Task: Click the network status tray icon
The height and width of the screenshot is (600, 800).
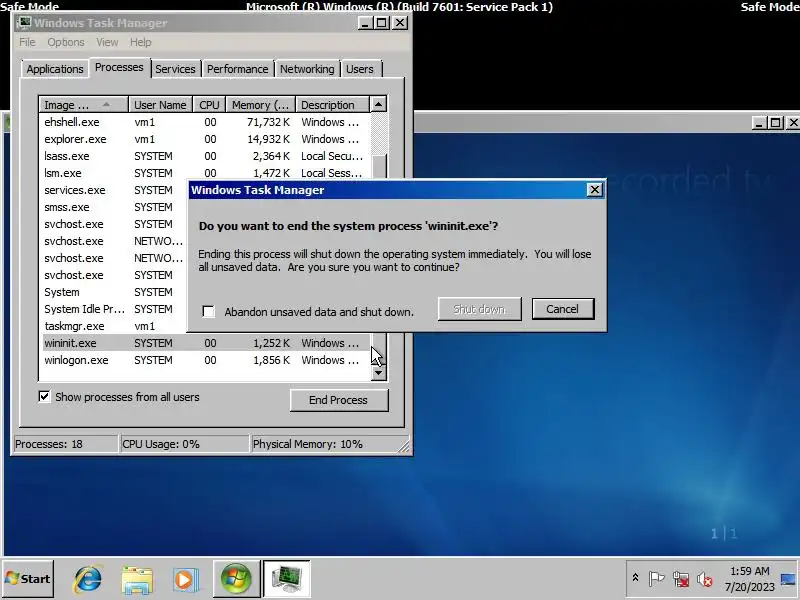Action: [681, 579]
